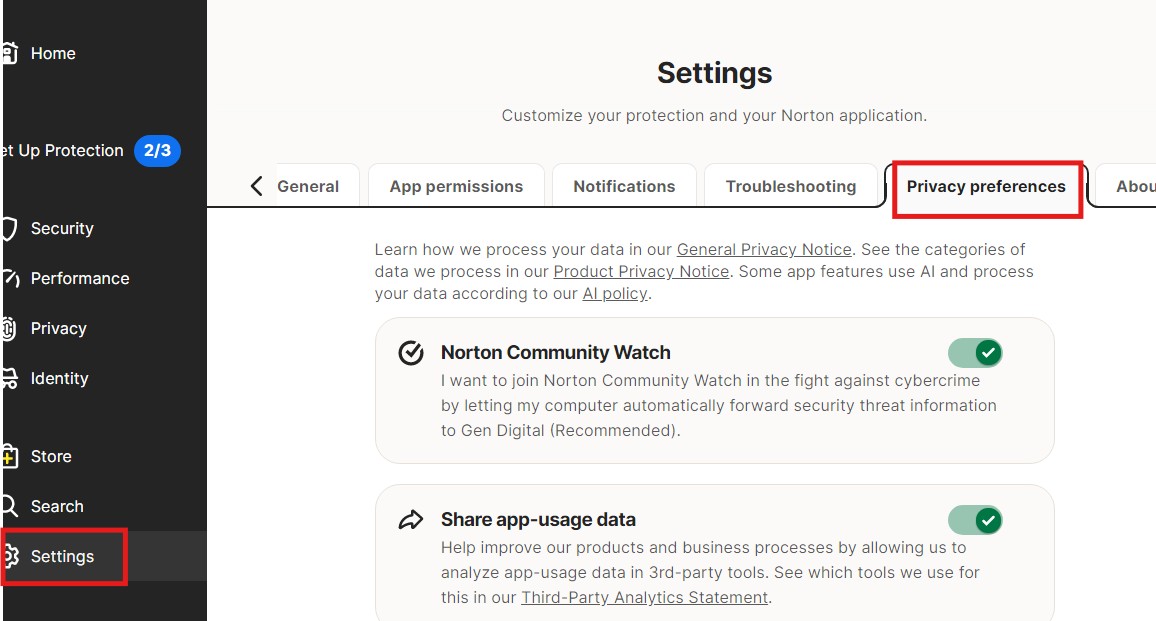The width and height of the screenshot is (1156, 621).
Task: Click the Settings gear icon
Action: pyautogui.click(x=10, y=556)
